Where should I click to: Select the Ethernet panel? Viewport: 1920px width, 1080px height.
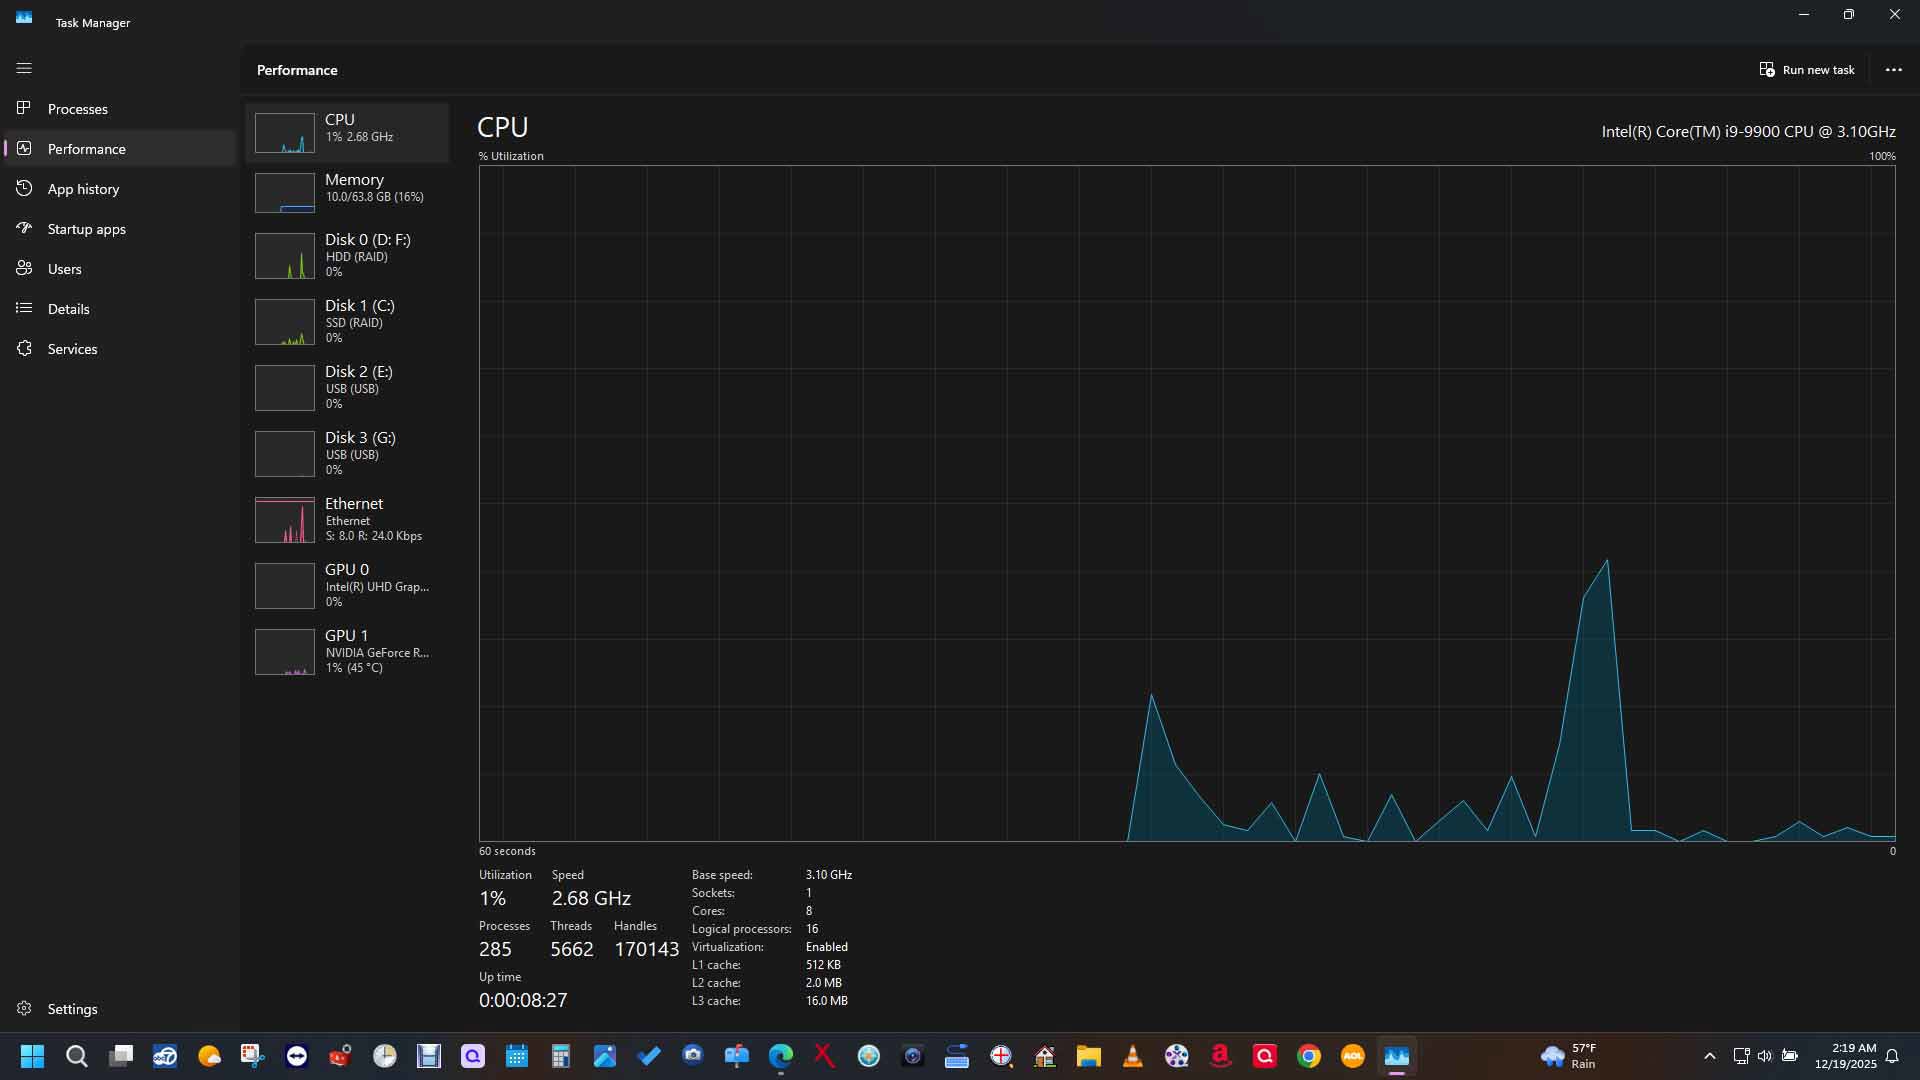(347, 518)
